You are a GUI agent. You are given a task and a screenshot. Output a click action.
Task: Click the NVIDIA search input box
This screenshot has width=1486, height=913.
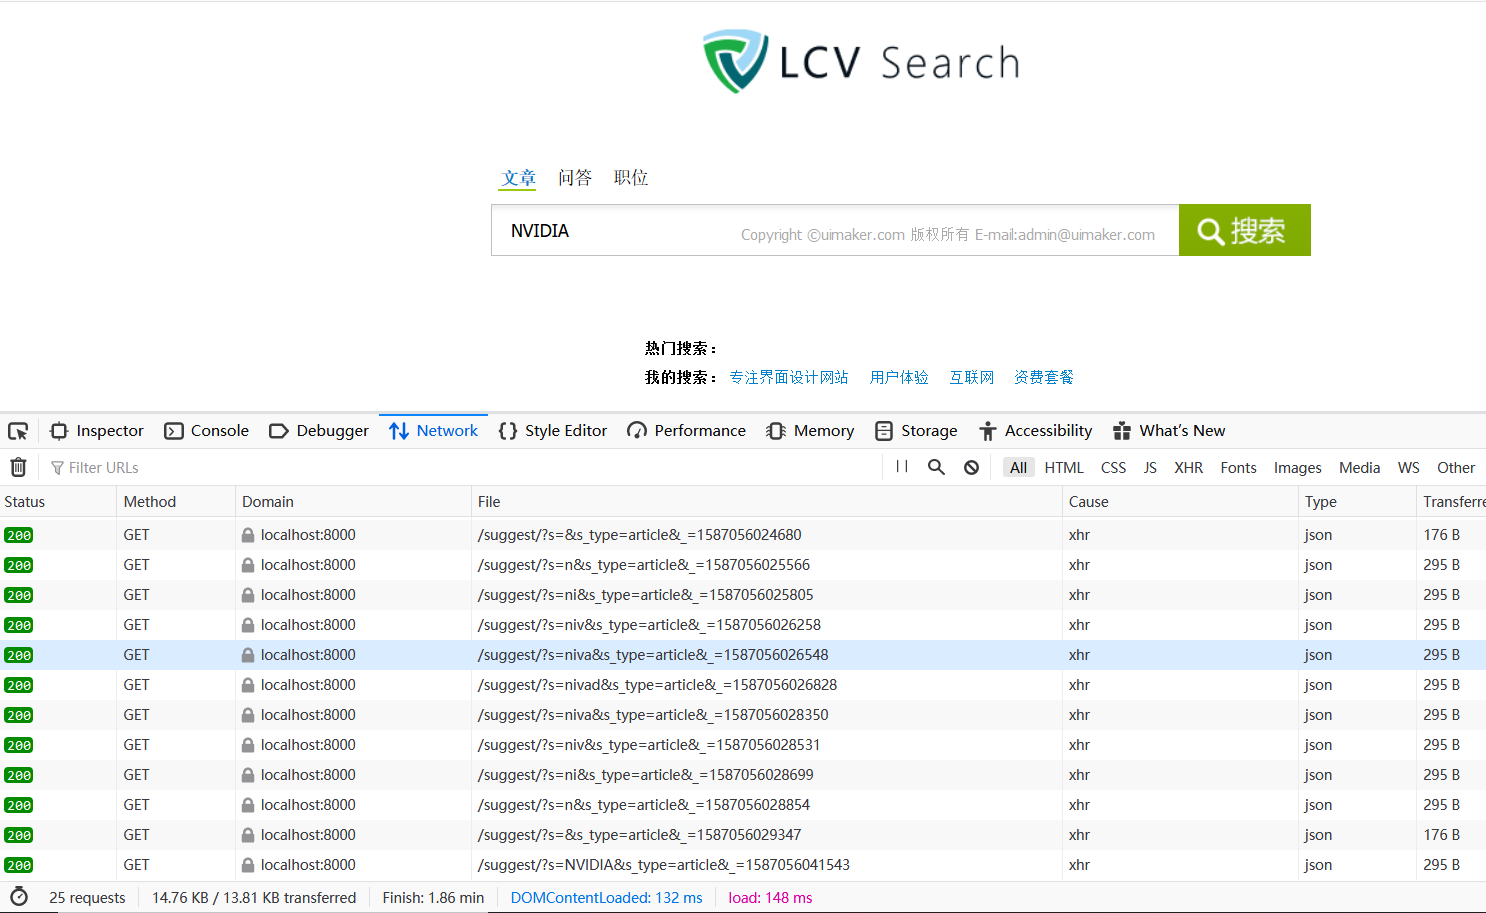coord(835,230)
